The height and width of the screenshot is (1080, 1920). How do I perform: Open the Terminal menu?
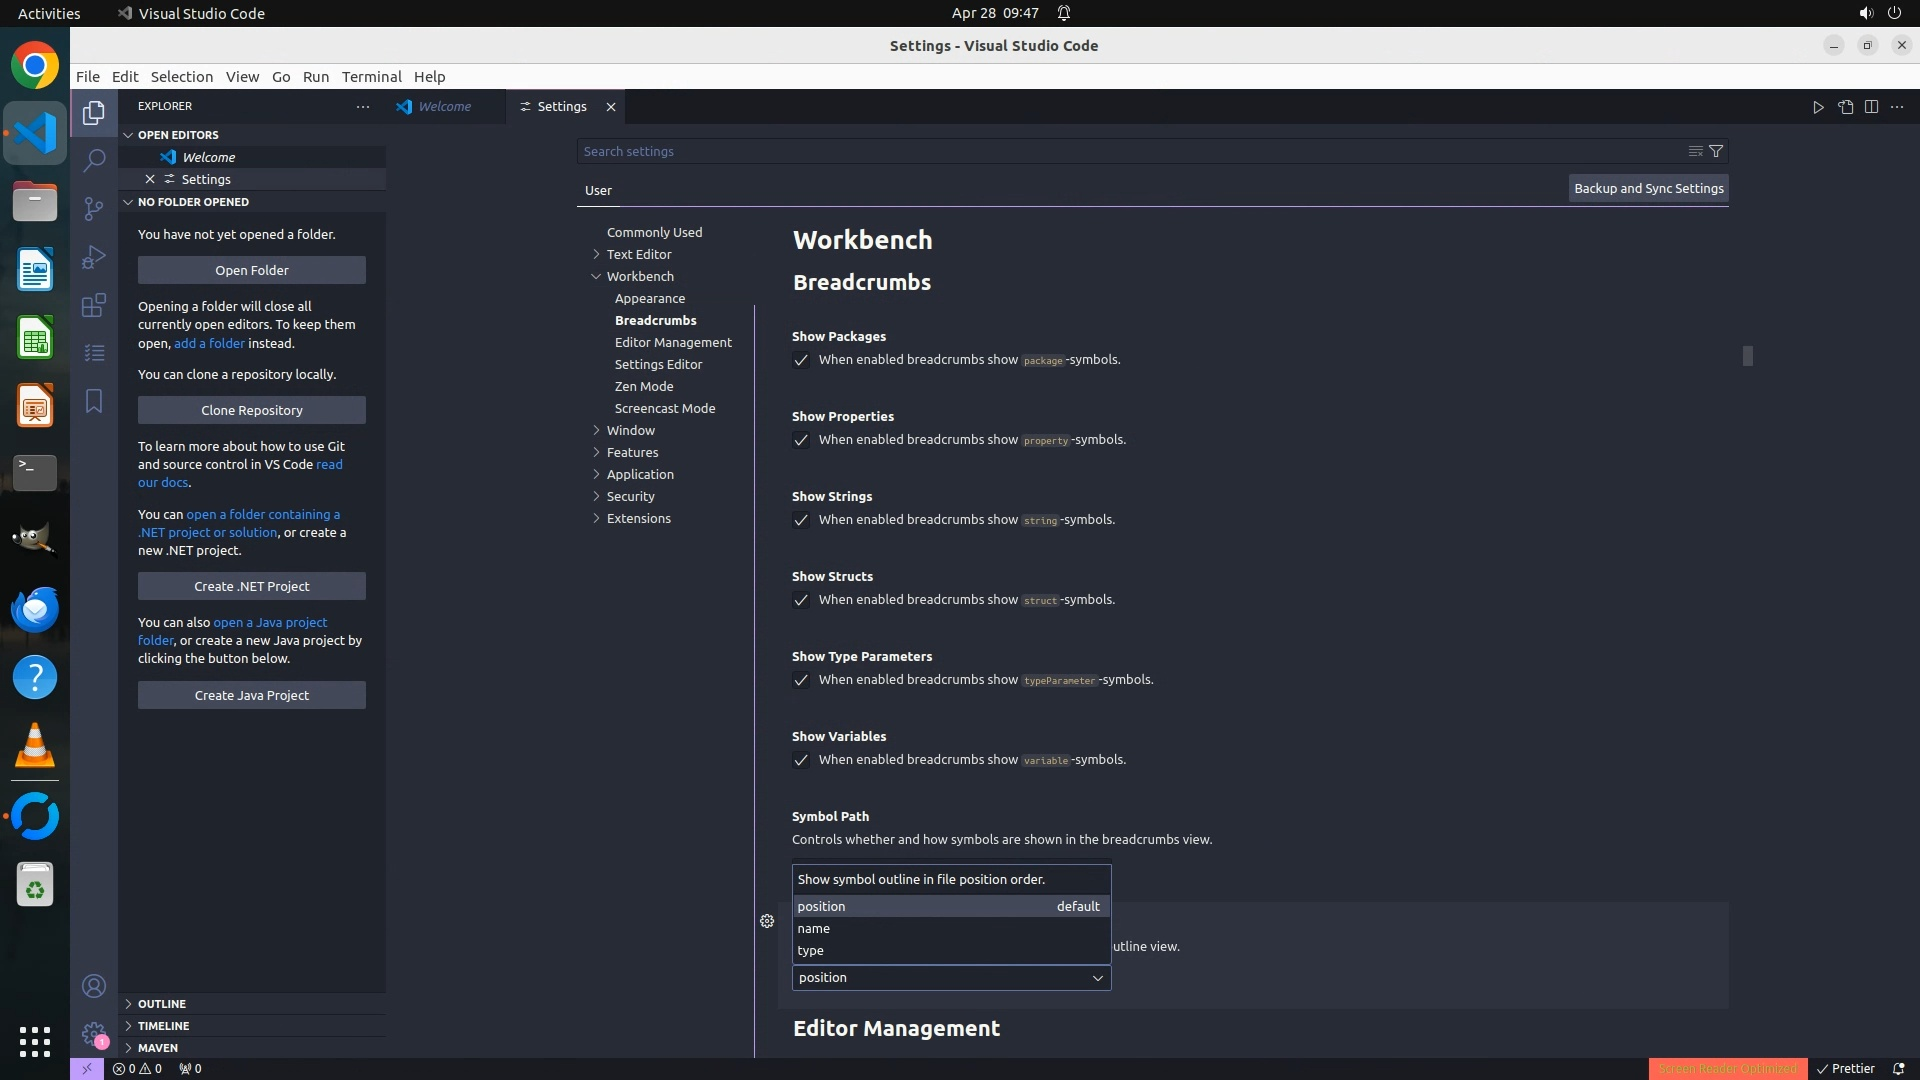[371, 77]
